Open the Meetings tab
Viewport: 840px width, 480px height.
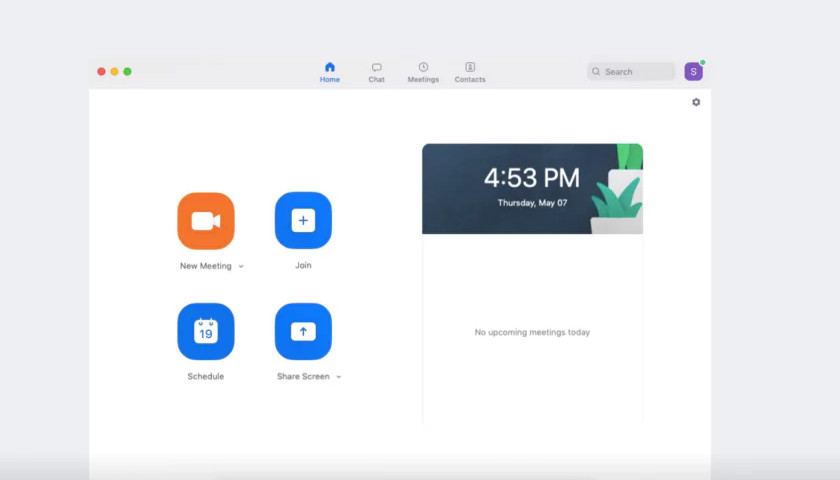pos(423,72)
